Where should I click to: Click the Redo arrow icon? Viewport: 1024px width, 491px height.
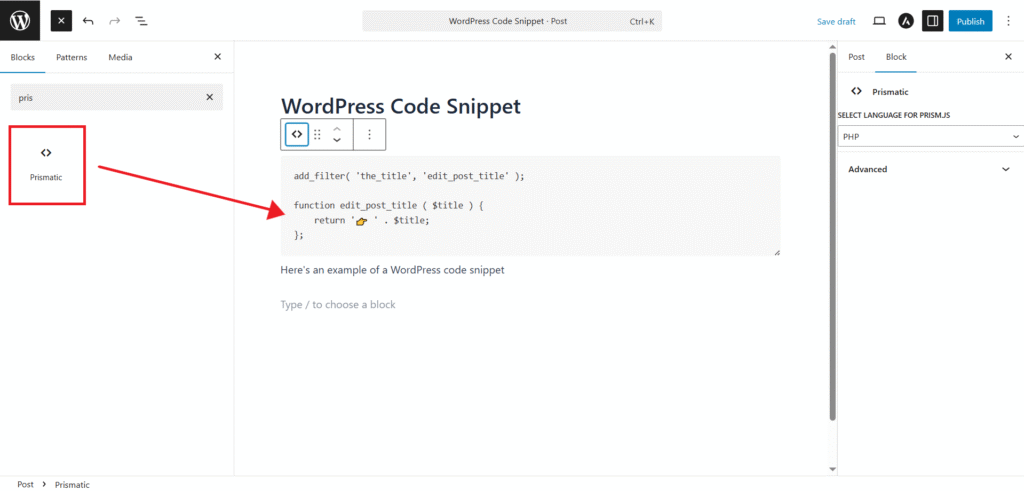[114, 21]
